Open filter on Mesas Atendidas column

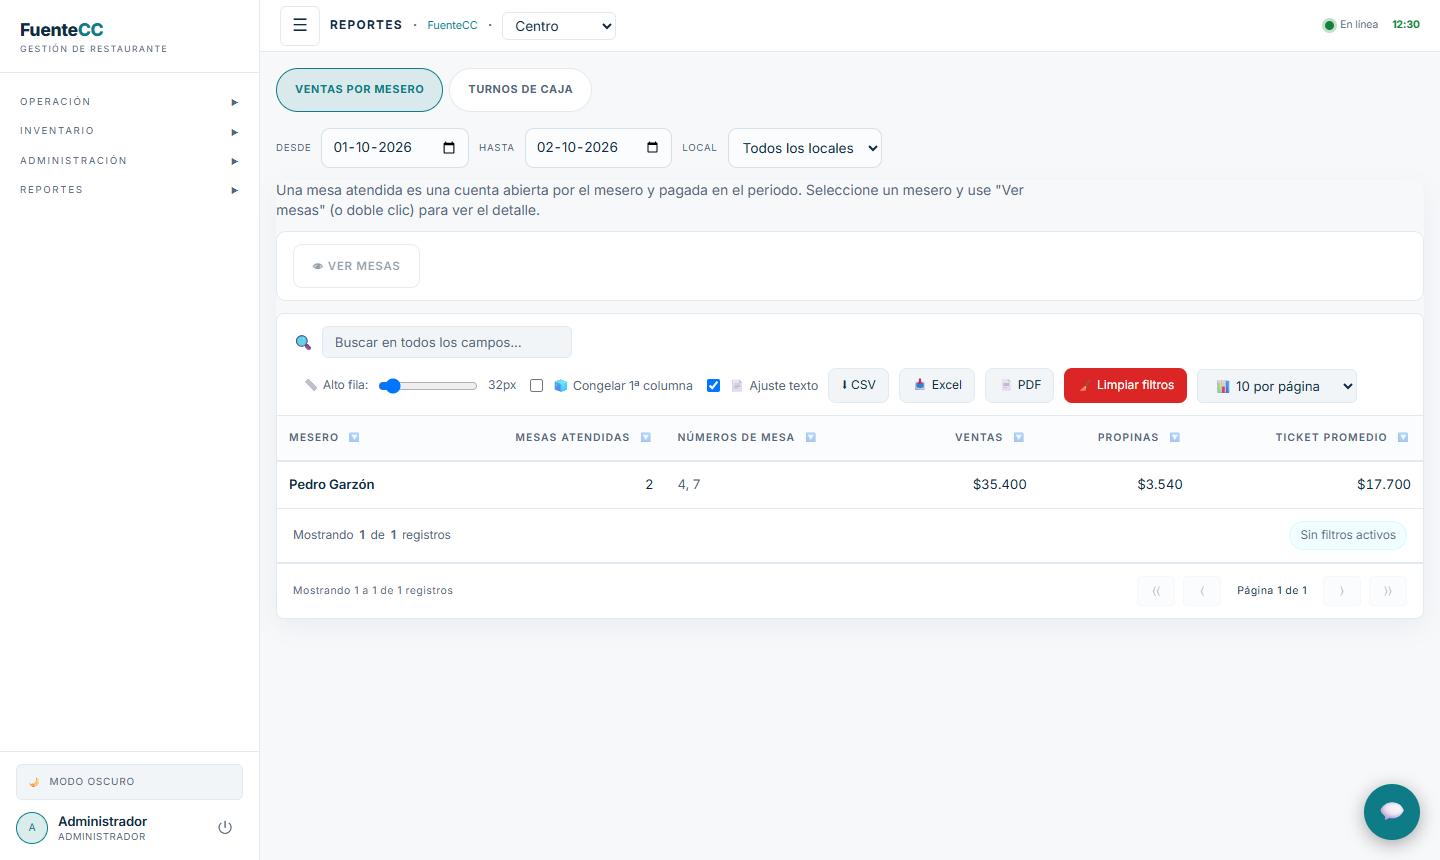(x=646, y=438)
